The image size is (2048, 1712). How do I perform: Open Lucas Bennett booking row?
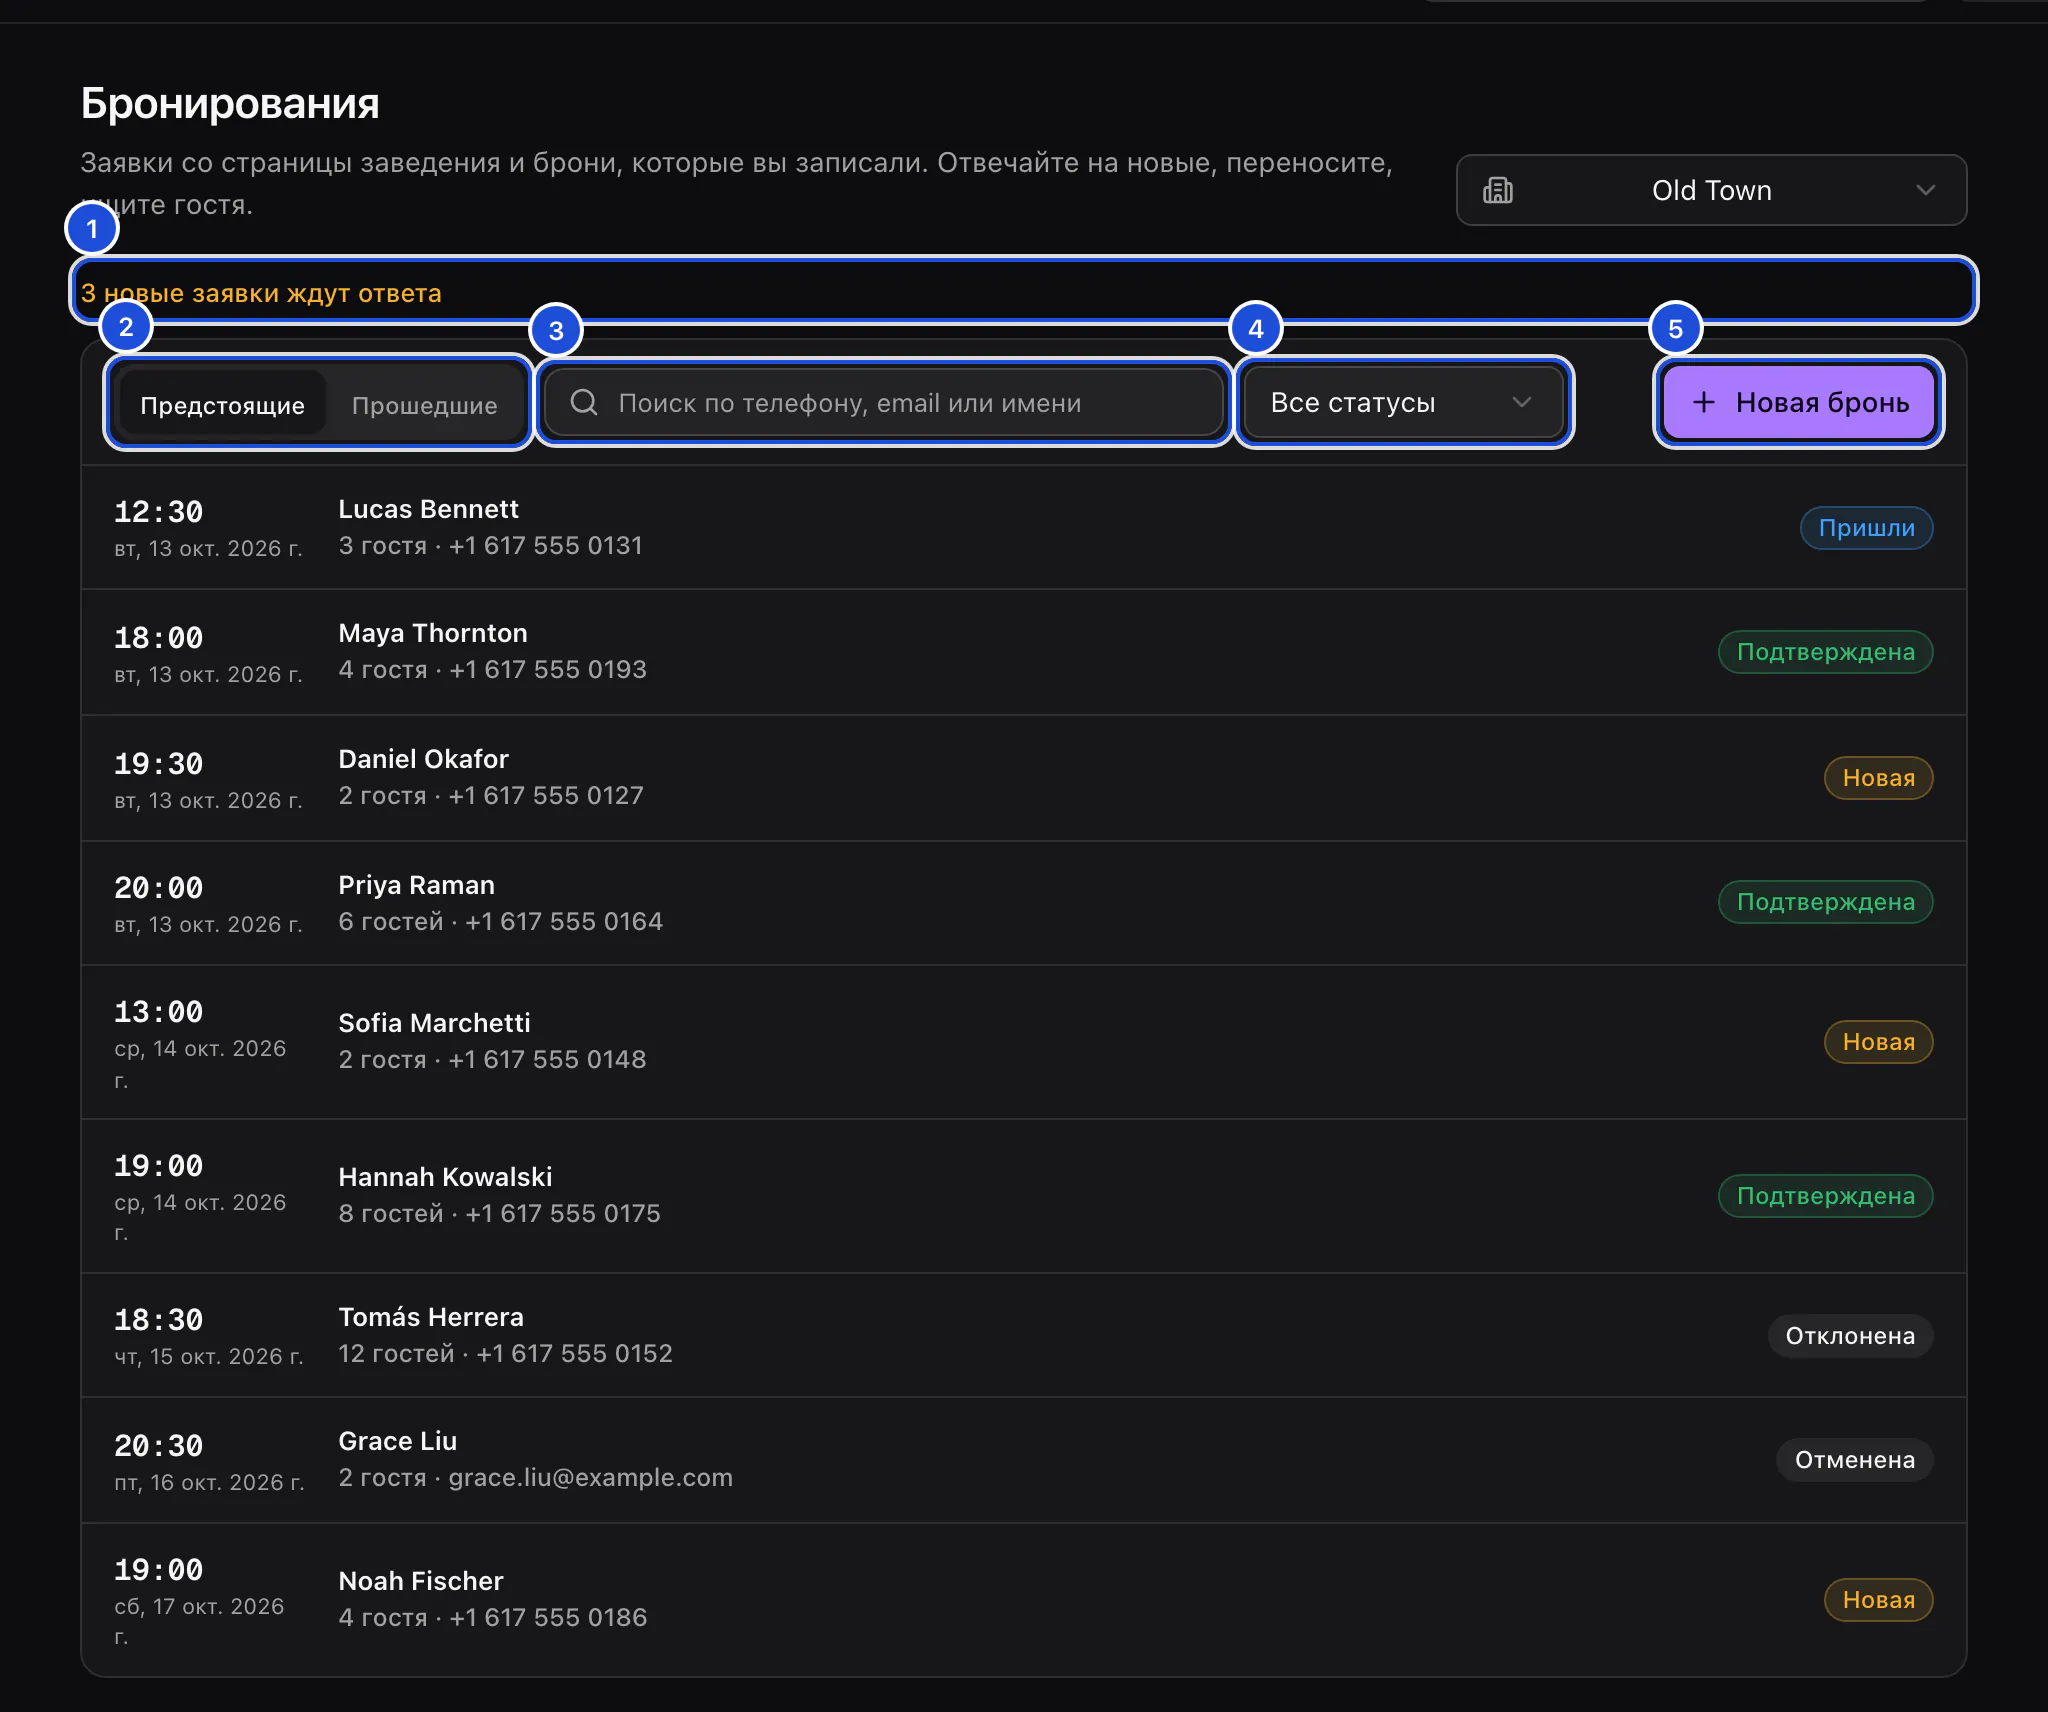pyautogui.click(x=1023, y=527)
